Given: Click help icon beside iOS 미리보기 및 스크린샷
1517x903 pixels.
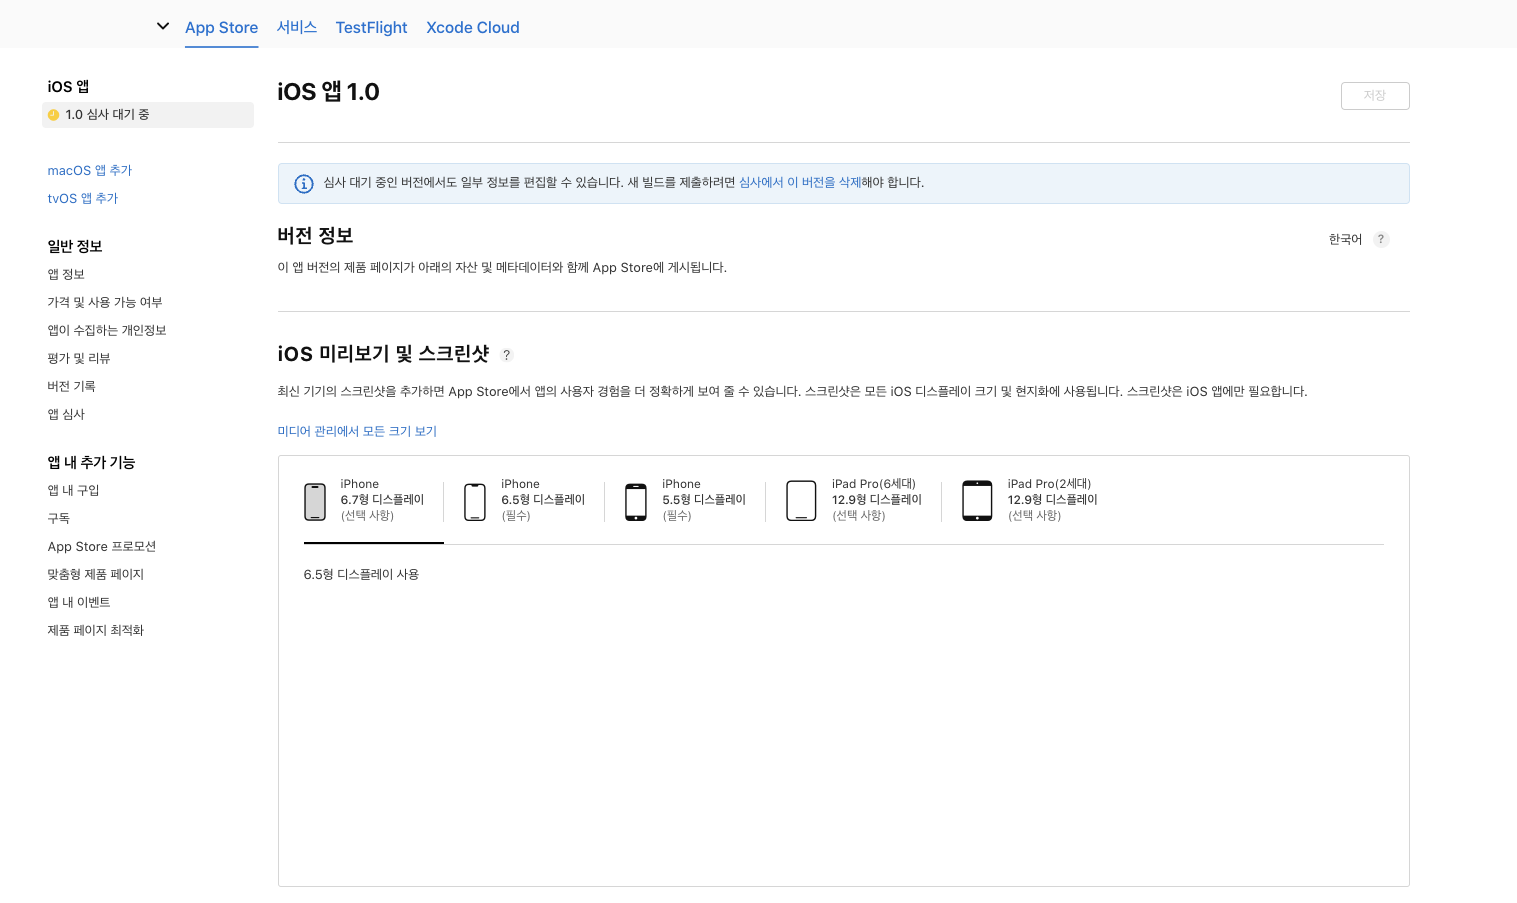Looking at the screenshot, I should pos(507,355).
